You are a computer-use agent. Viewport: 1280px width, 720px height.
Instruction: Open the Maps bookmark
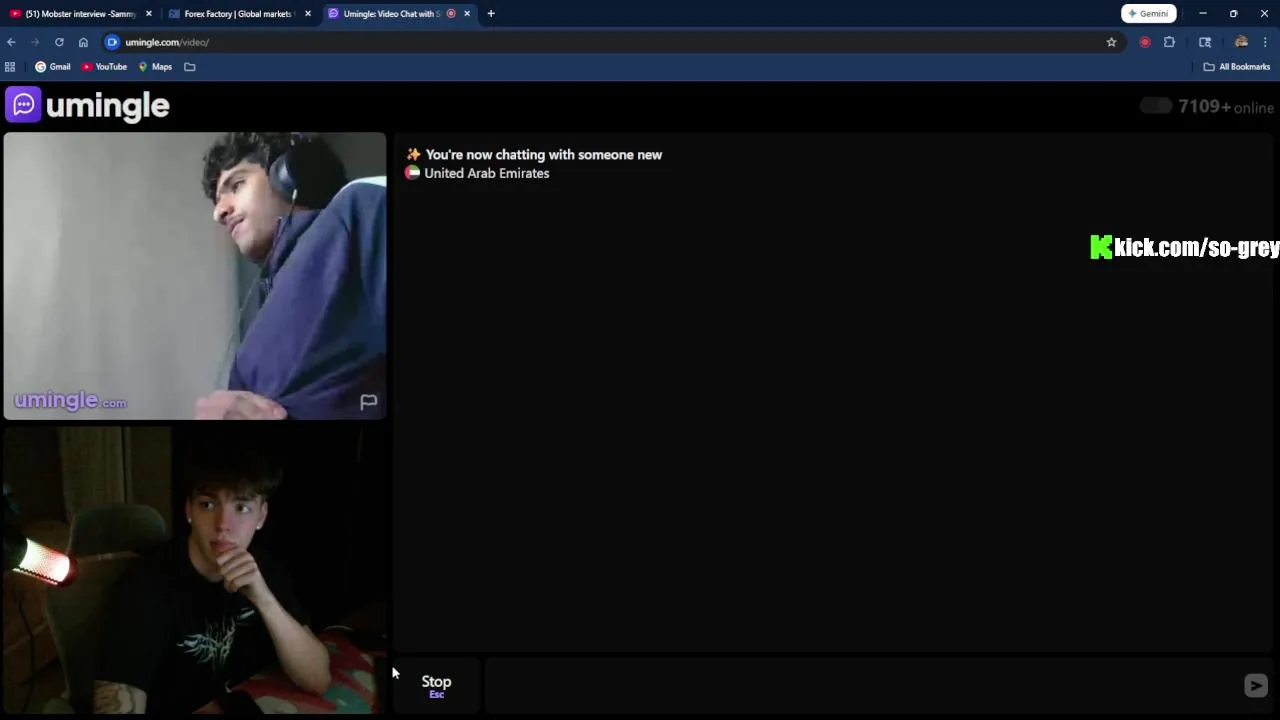click(x=155, y=67)
